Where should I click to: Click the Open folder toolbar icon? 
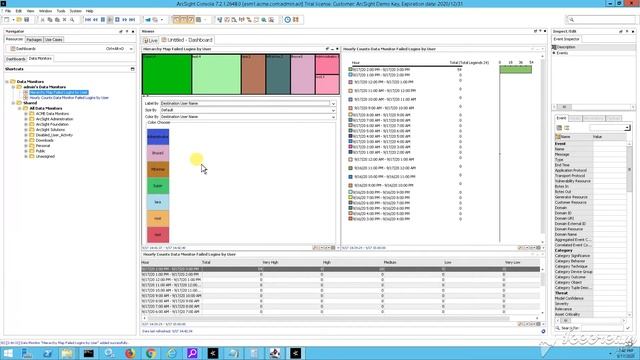coord(19,20)
